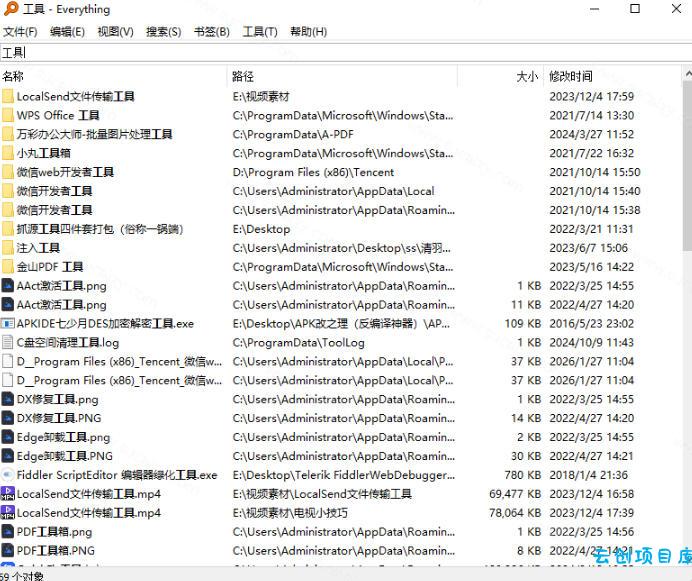Viewport: 692px width, 581px height.
Task: Click icon of 1 KB AAct激活工具.png
Action: coord(8,286)
